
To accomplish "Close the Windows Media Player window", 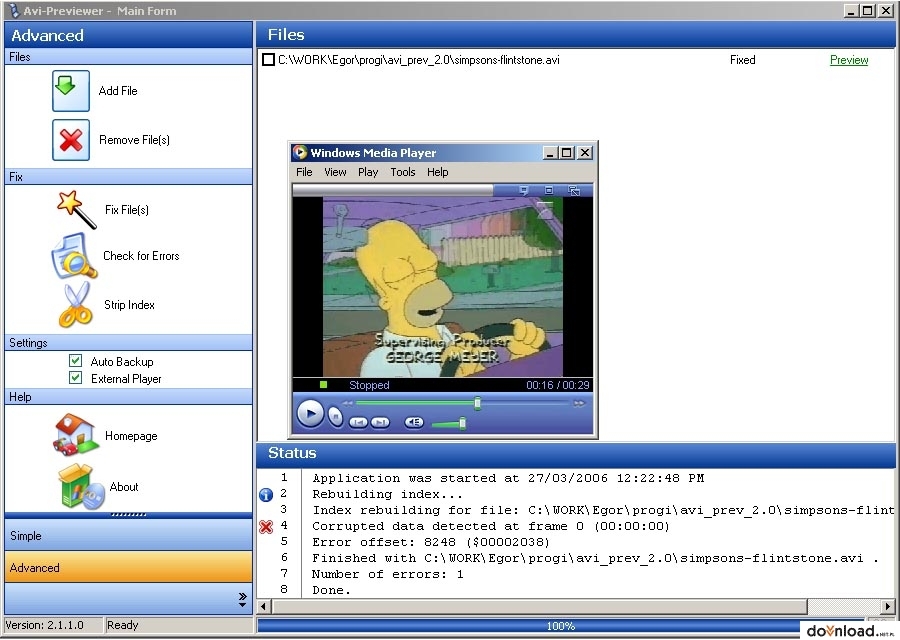I will point(584,153).
